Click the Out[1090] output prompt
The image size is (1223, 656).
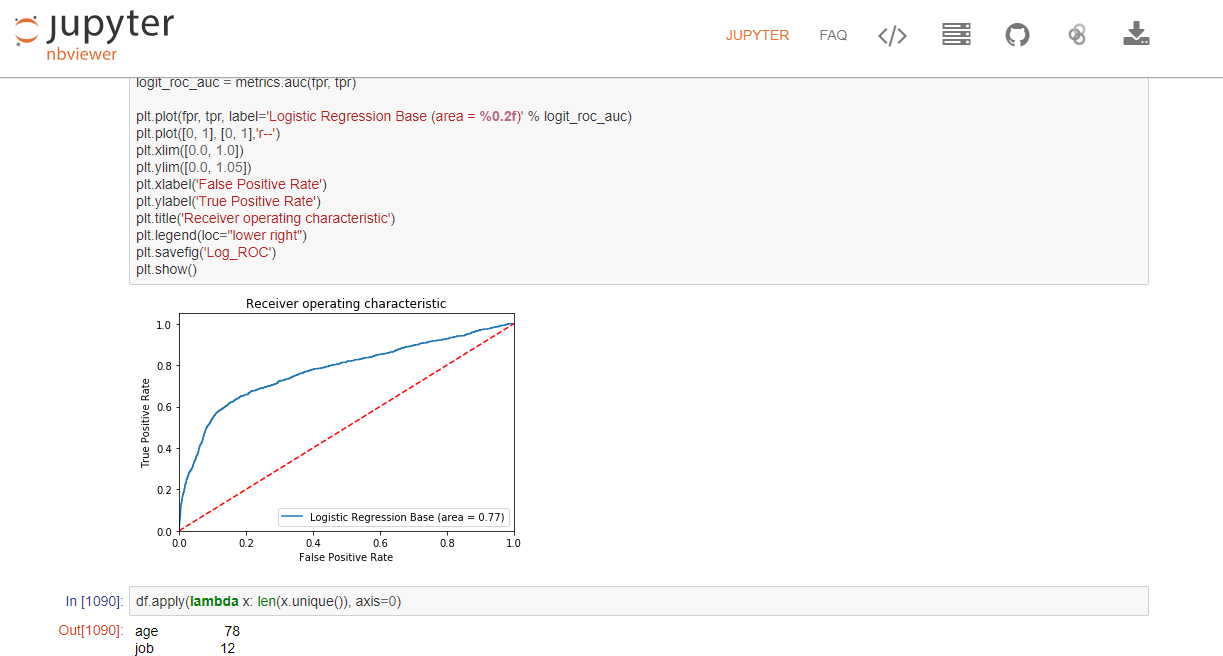click(93, 631)
